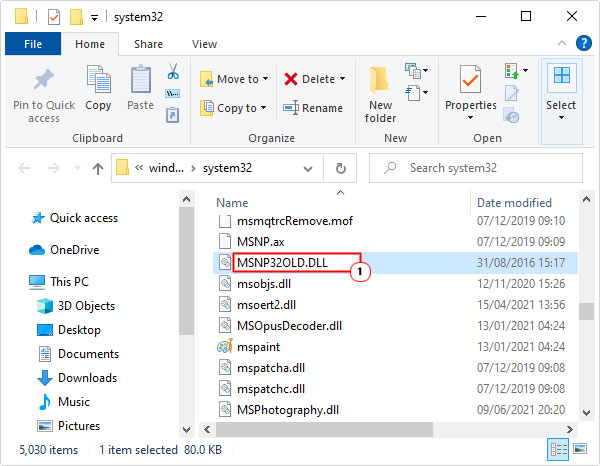Select the file msobjs.dll
This screenshot has width=600, height=466.
click(264, 284)
